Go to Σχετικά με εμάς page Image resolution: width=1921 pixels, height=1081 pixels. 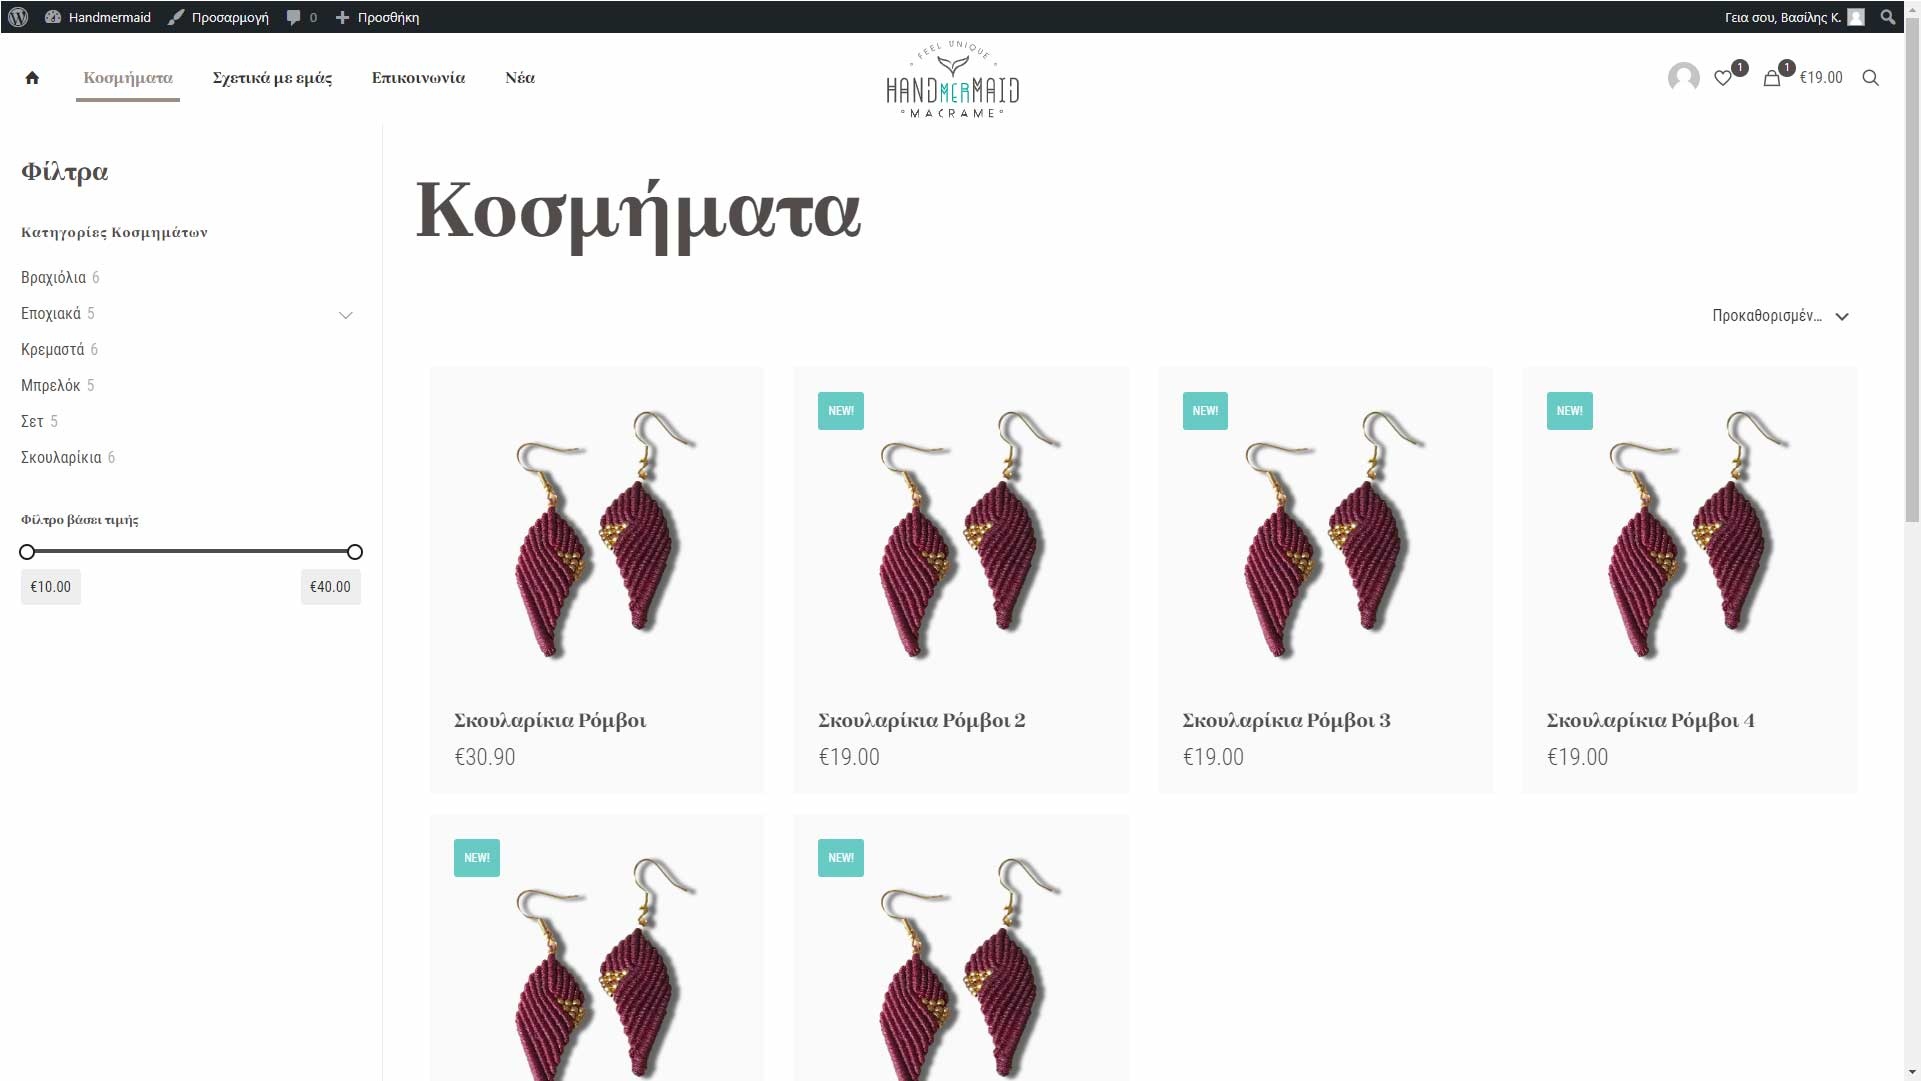(272, 78)
